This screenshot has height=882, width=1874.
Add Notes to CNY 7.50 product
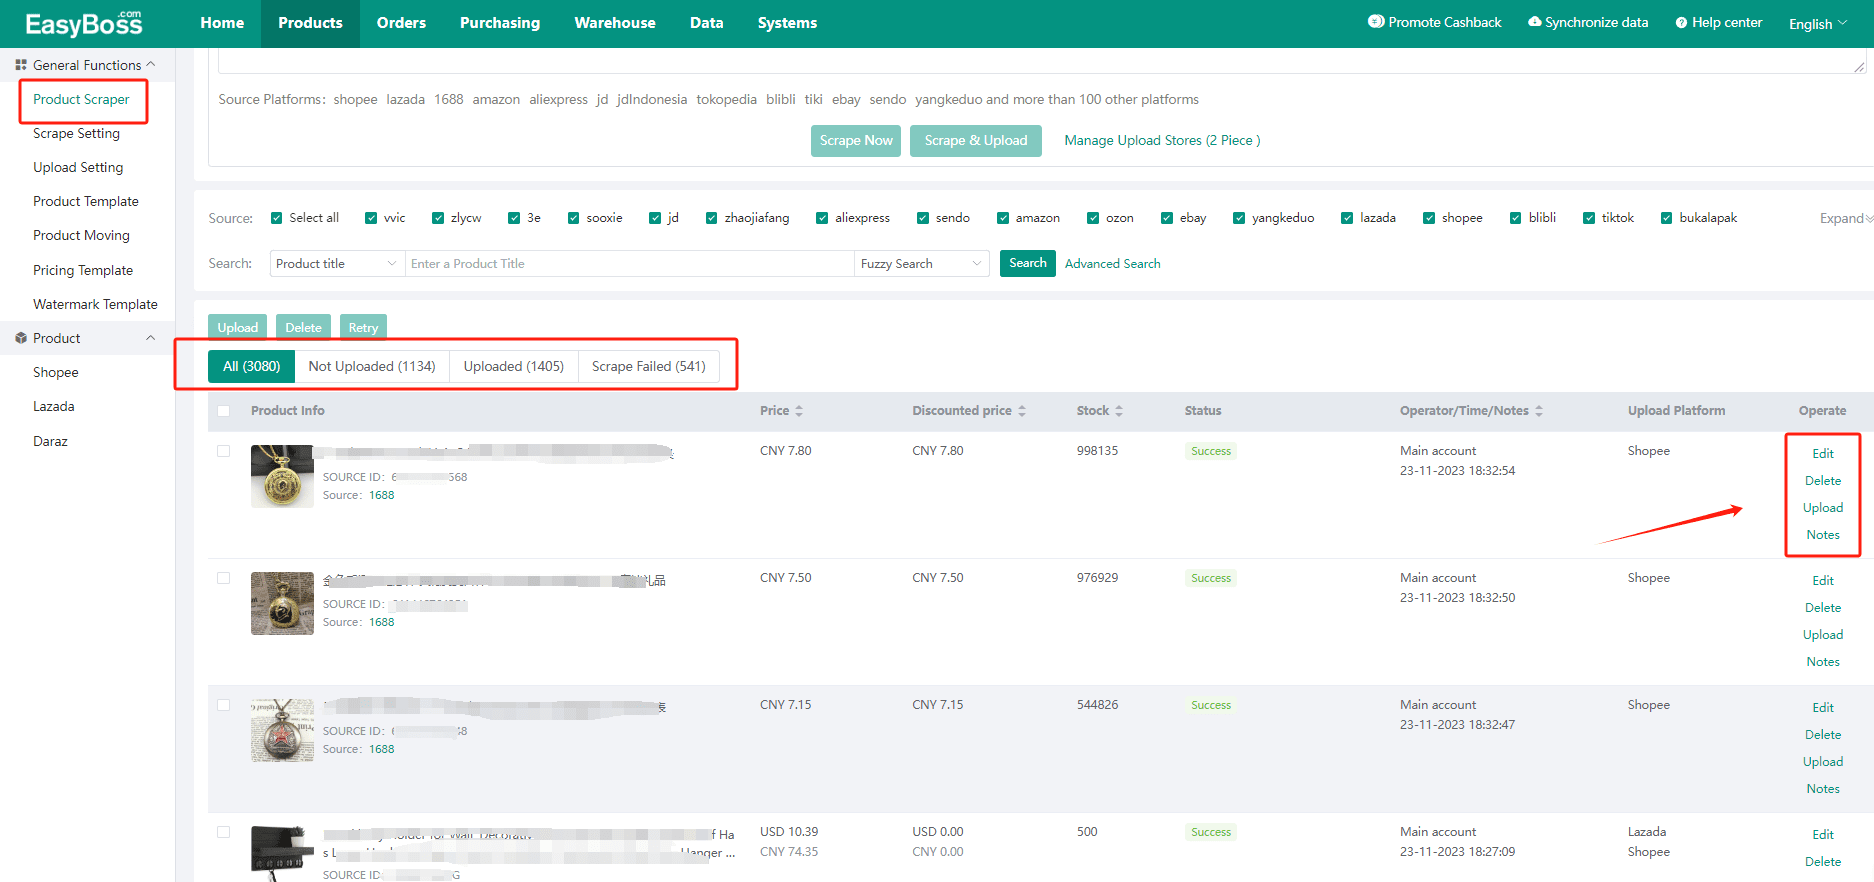[1823, 662]
